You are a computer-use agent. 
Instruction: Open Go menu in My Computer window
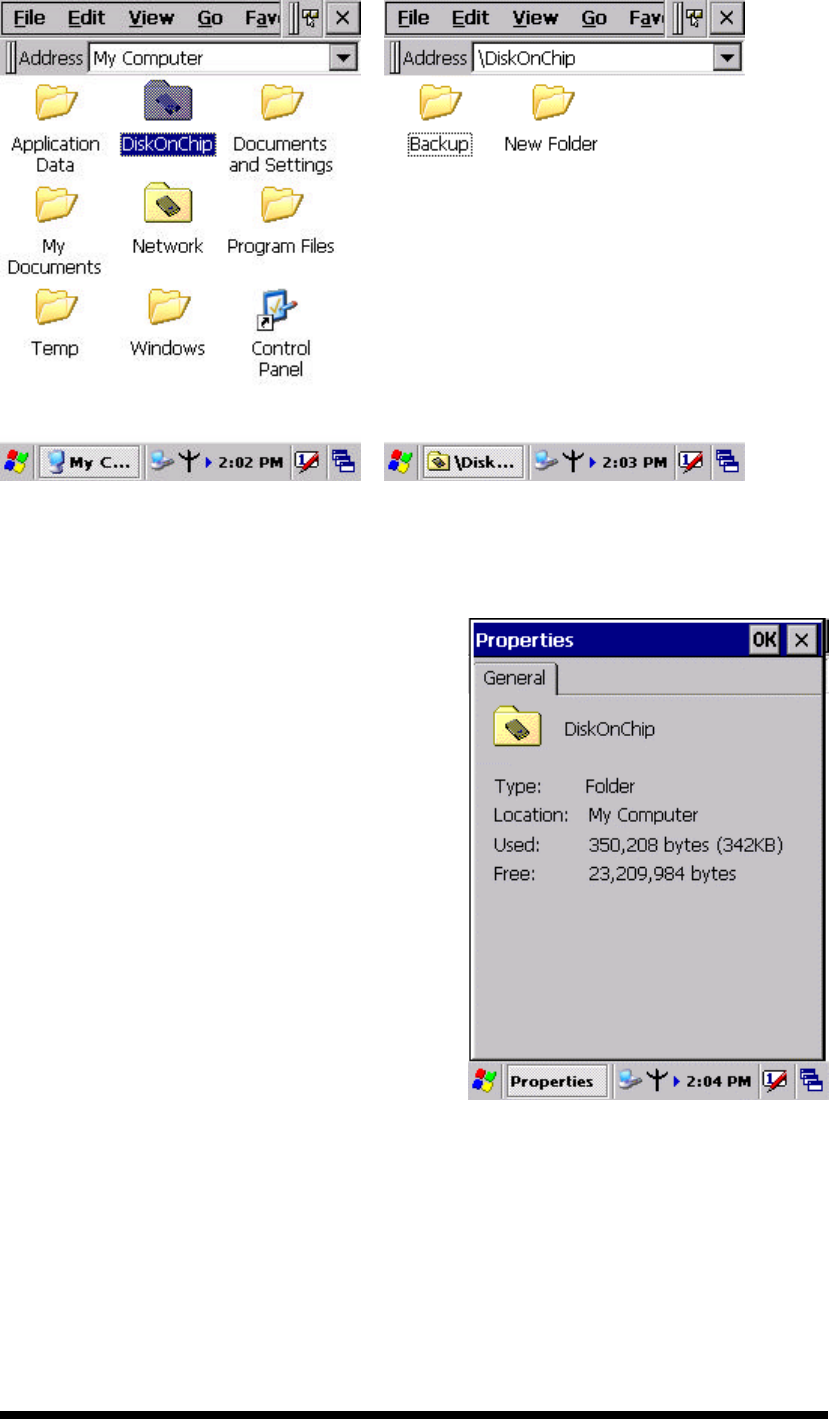tap(210, 18)
